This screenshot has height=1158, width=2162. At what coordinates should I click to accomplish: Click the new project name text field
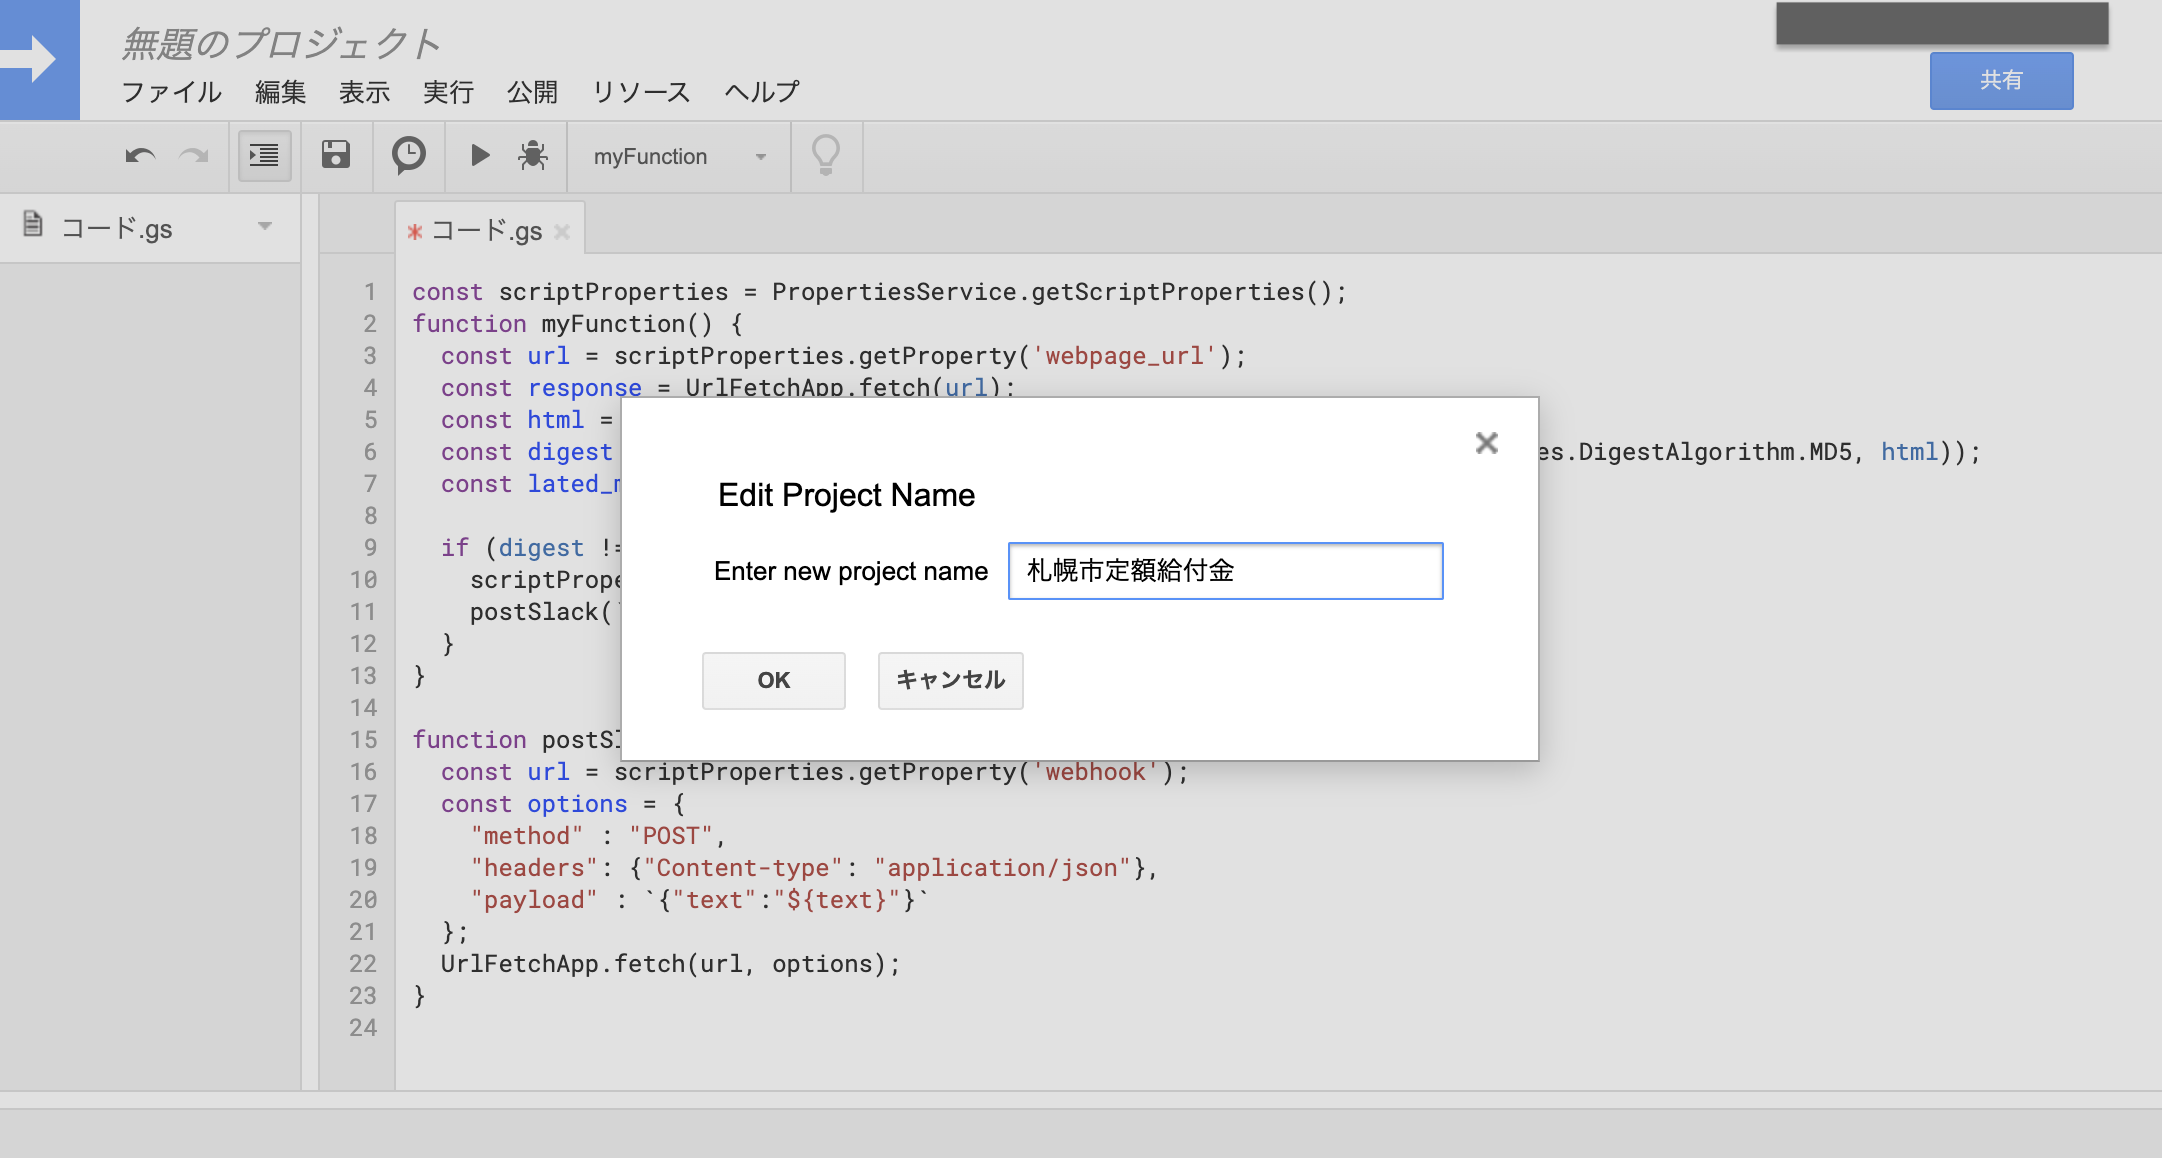click(1225, 571)
